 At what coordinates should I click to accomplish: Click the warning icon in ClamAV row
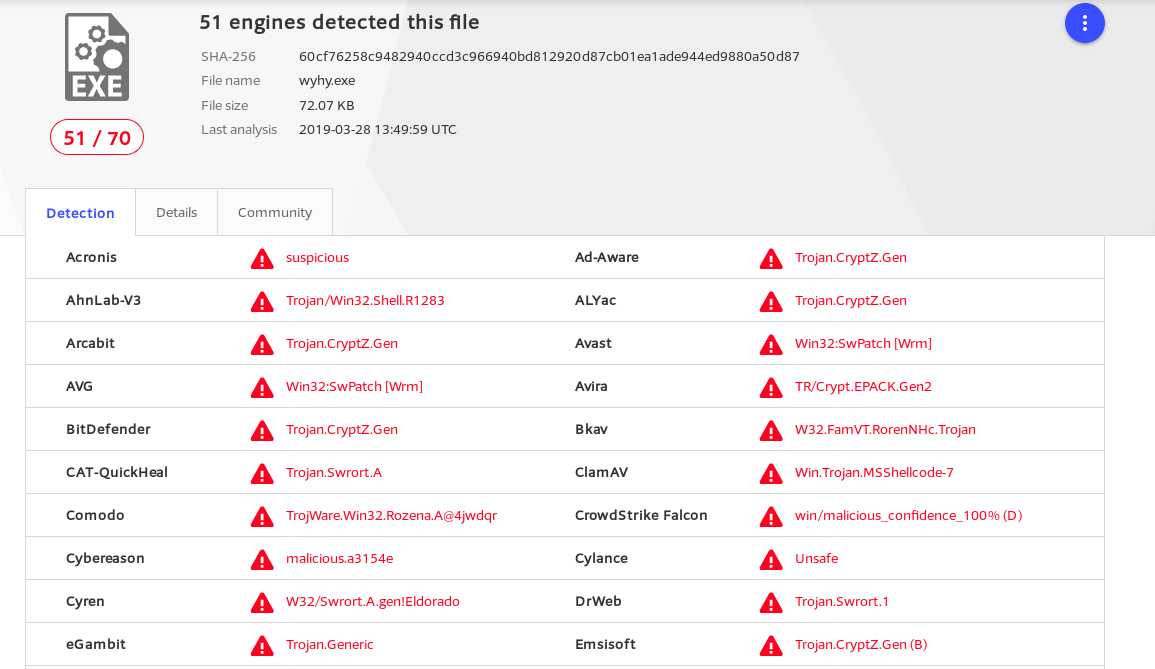tap(770, 473)
